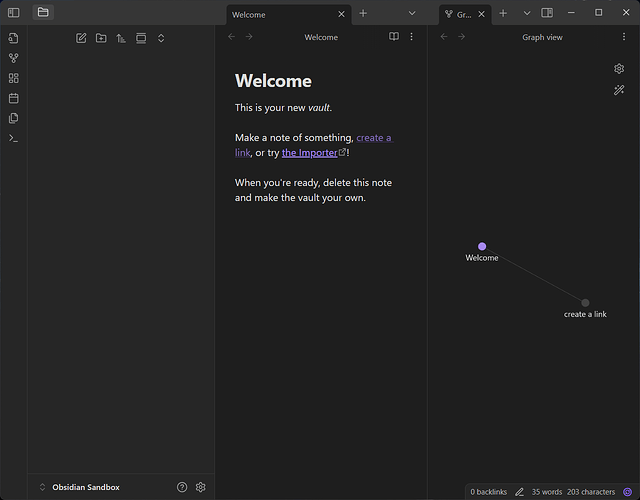This screenshot has width=640, height=500.
Task: Collapse the left sidebar toggle icon
Action: pos(13,13)
